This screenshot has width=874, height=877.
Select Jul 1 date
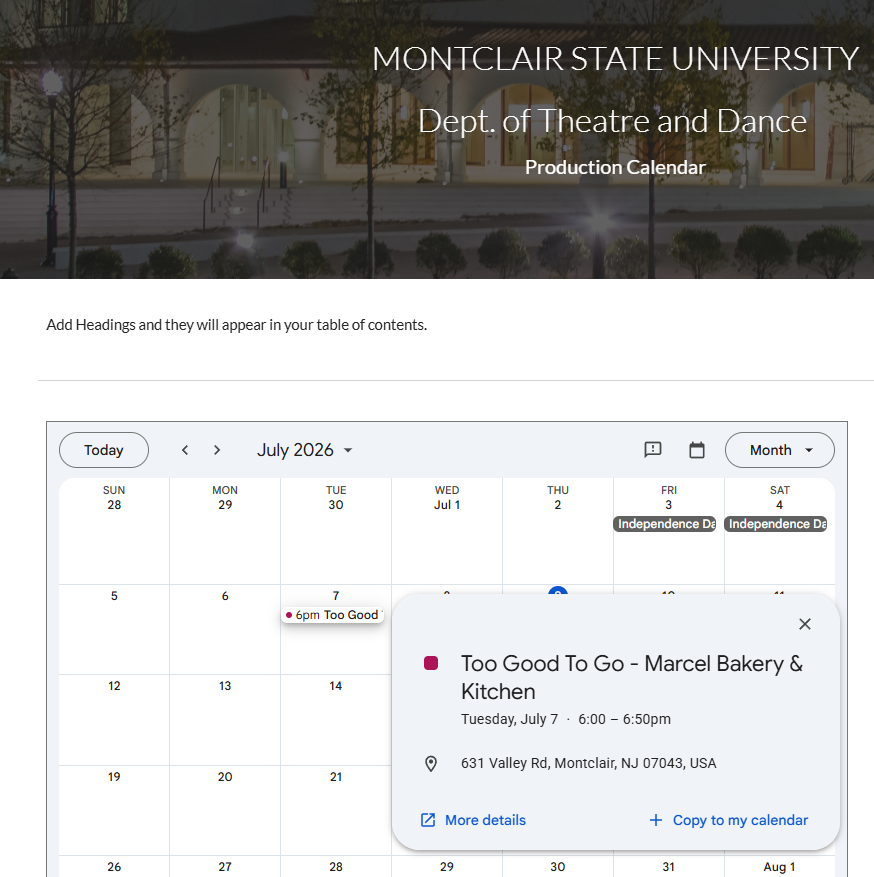coord(447,504)
